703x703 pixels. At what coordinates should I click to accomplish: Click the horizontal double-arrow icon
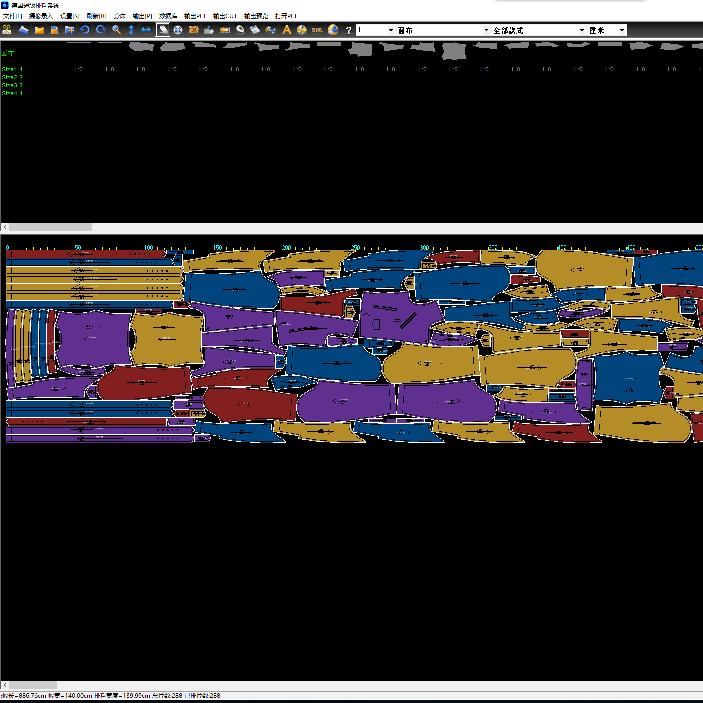pos(146,30)
